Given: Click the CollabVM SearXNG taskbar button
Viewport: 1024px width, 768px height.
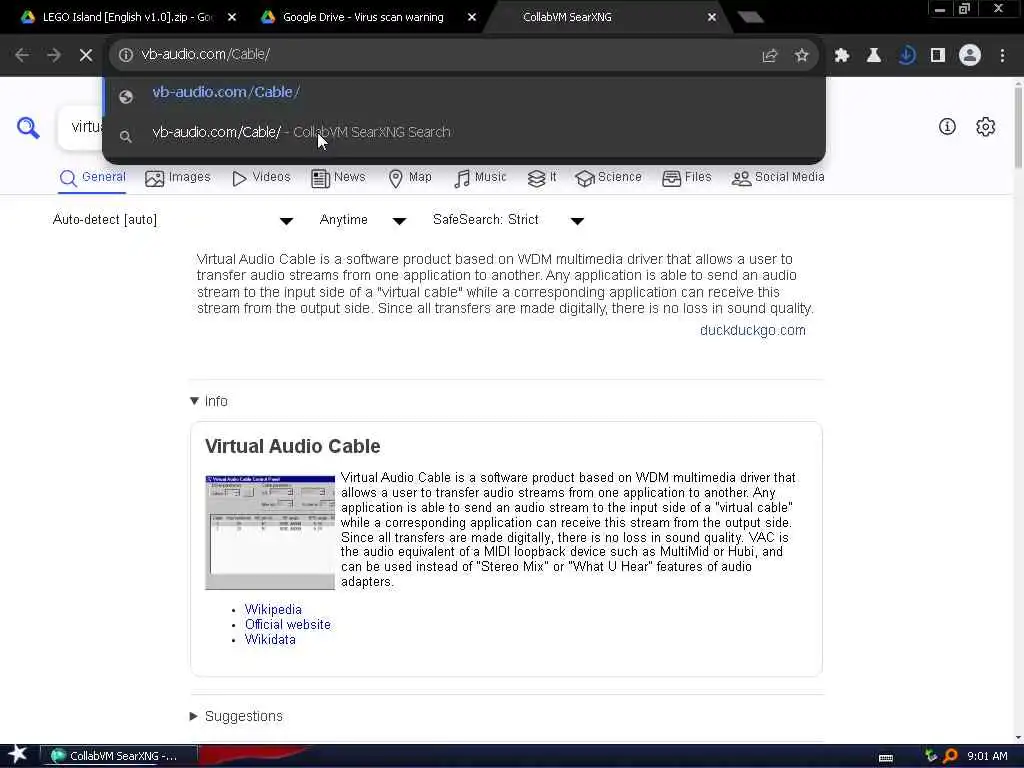Looking at the screenshot, I should tap(118, 756).
